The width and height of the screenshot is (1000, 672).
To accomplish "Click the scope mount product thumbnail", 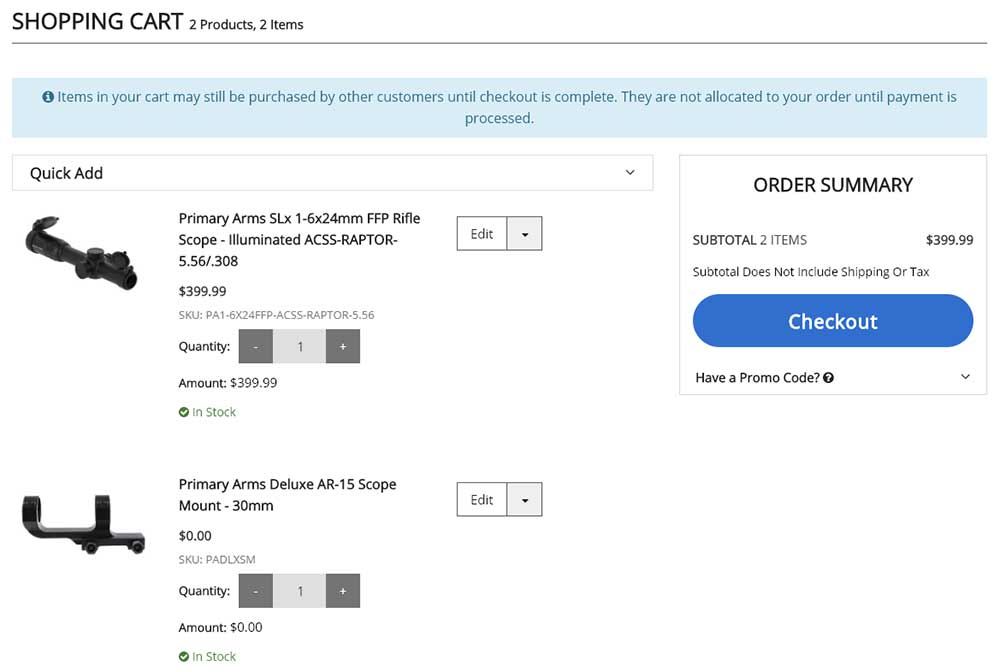I will click(x=84, y=523).
